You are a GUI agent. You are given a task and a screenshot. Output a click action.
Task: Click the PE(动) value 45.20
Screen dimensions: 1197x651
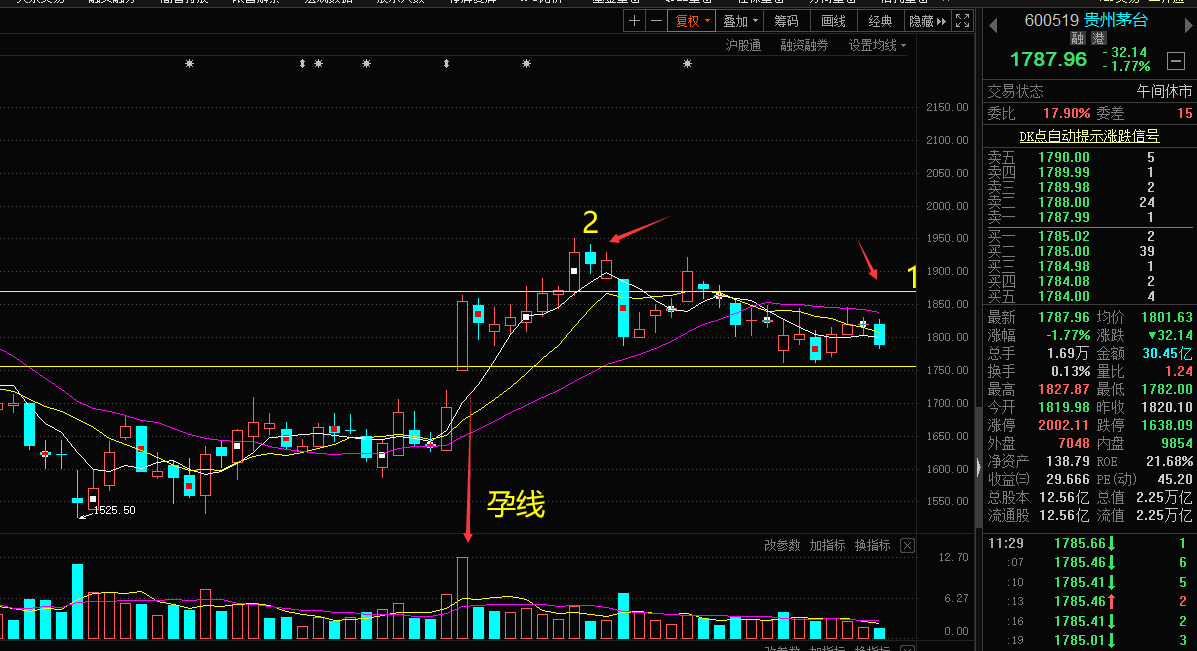(1175, 479)
